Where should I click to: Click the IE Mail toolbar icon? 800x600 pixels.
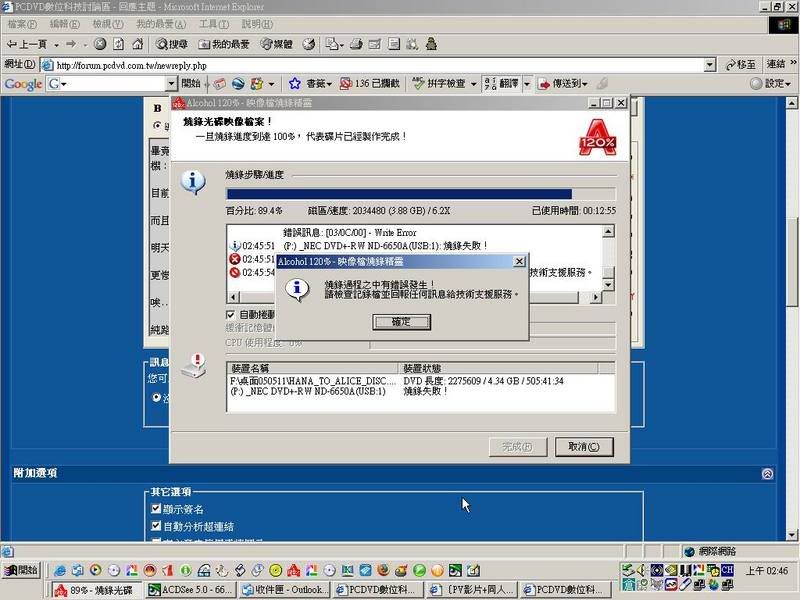point(334,44)
